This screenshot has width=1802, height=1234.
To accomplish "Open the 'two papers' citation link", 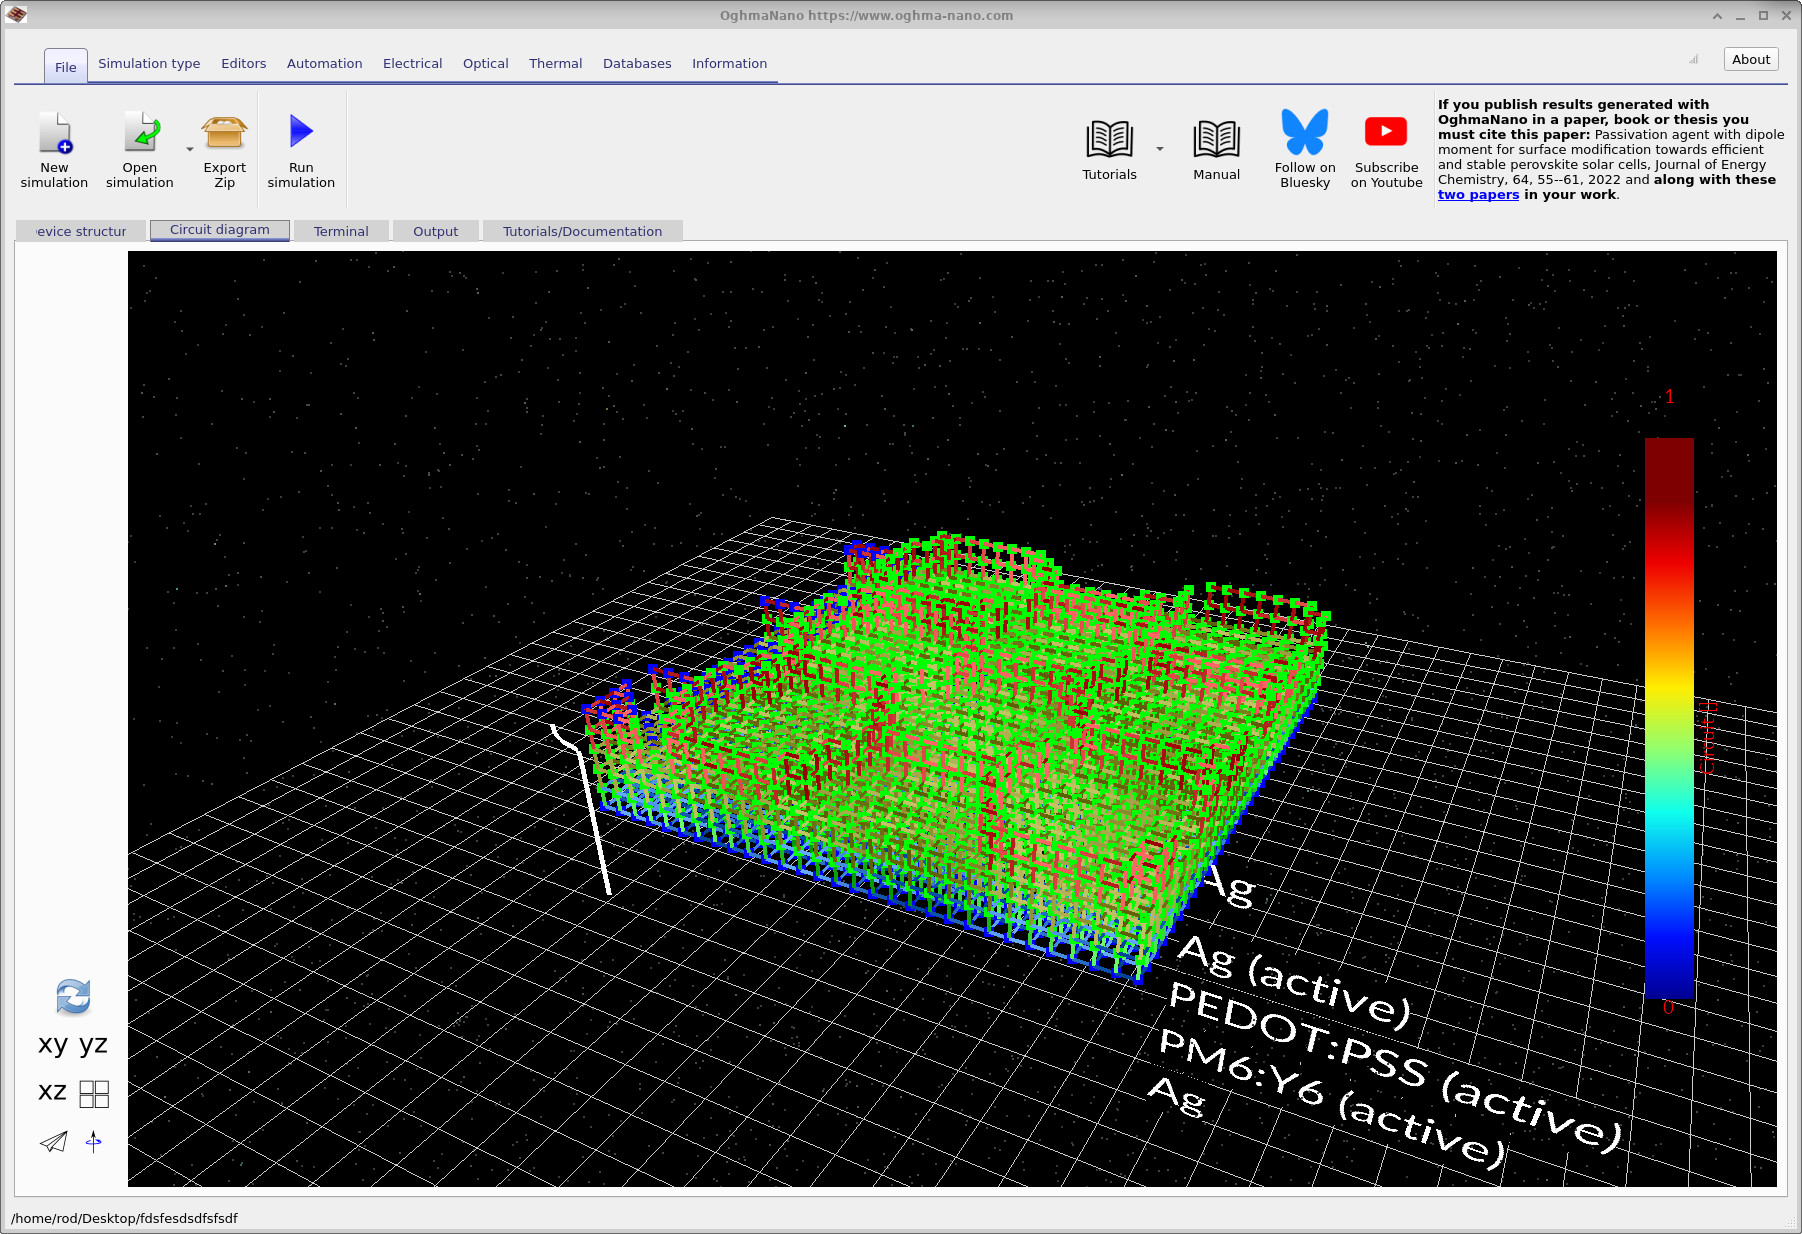I will pos(1478,195).
